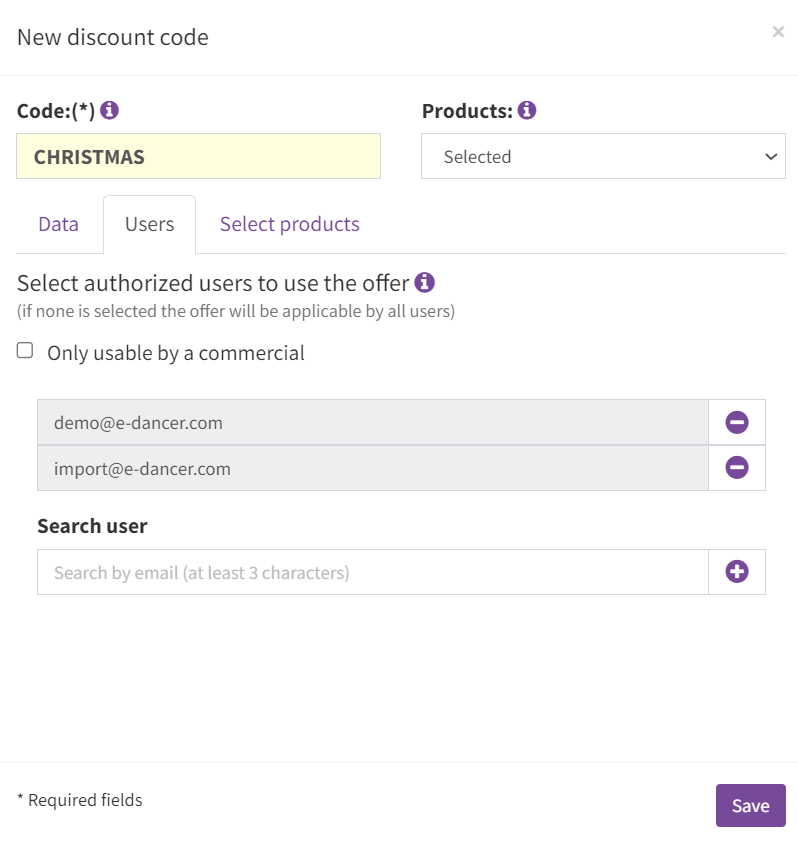
Task: Focus the CHRISTMAS code input field
Action: 199,156
